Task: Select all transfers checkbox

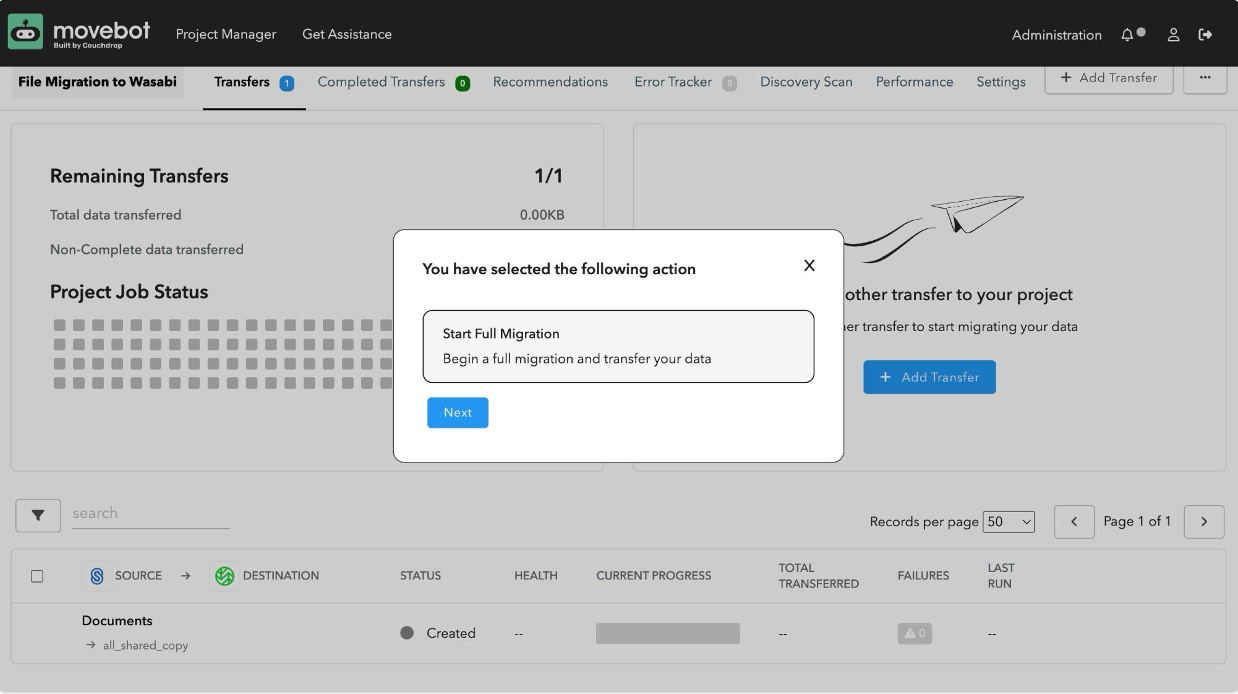Action: pos(37,576)
